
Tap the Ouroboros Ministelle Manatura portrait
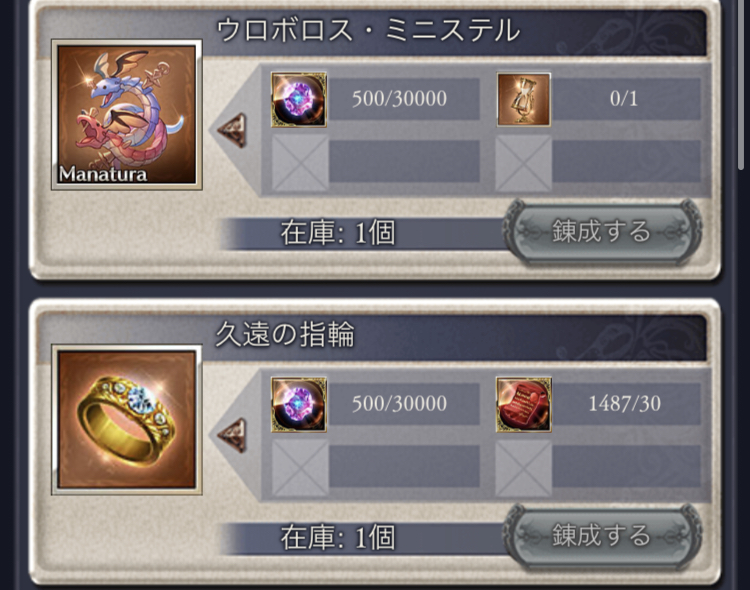tap(127, 115)
